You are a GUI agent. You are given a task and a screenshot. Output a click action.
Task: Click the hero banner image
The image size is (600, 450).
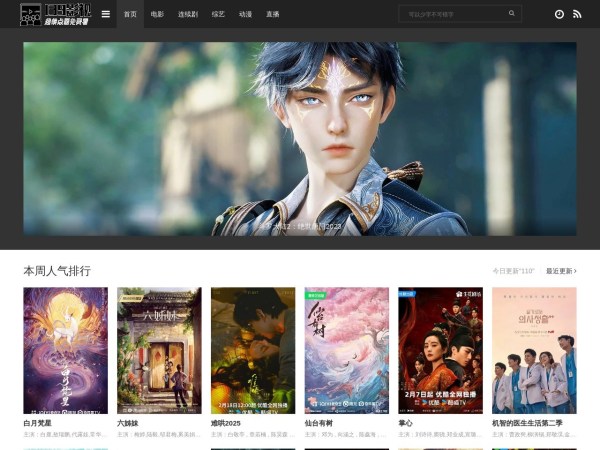point(300,138)
